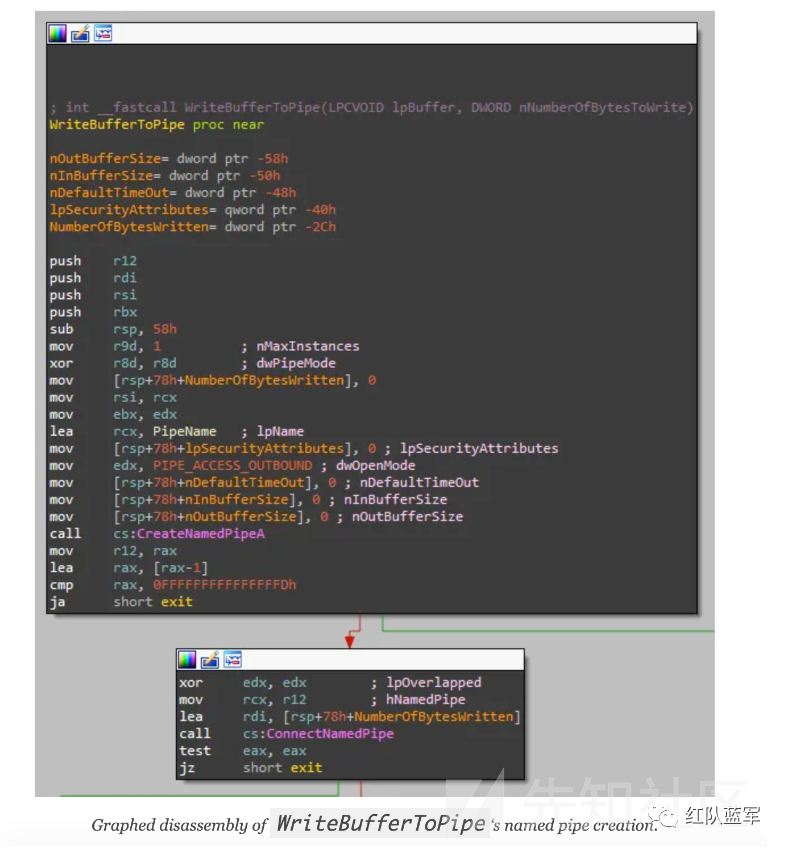This screenshot has width=786, height=850.
Task: Select the nDefaultTimeOut variable declaration
Action: 173,193
